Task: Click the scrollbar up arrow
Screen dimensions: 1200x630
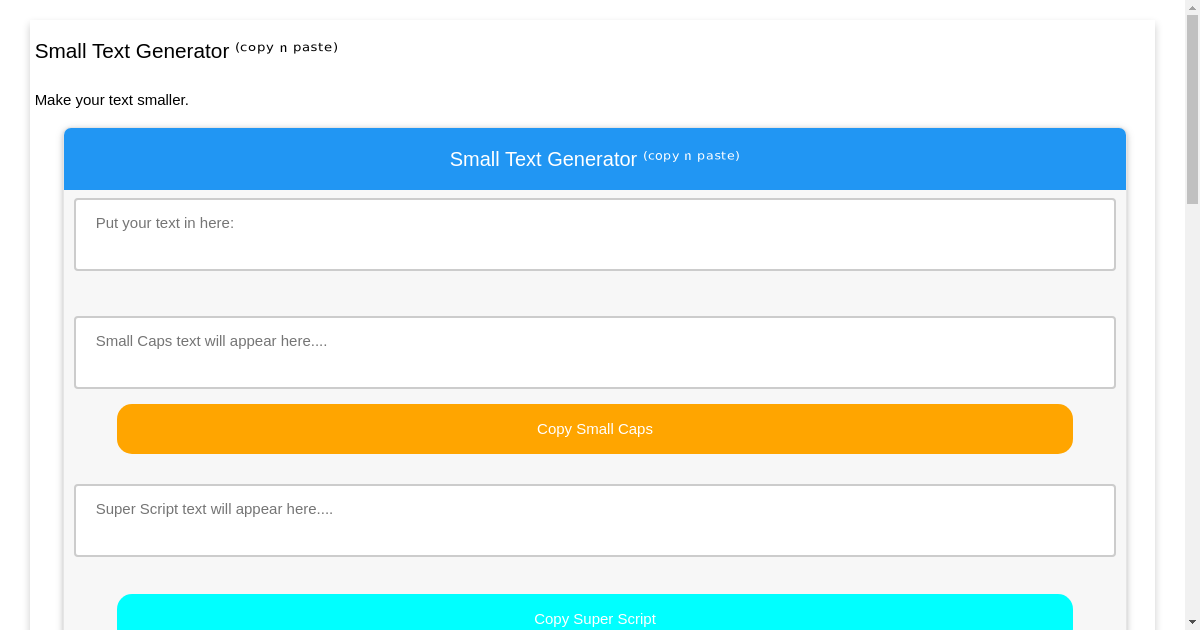Action: pyautogui.click(x=1192, y=7)
